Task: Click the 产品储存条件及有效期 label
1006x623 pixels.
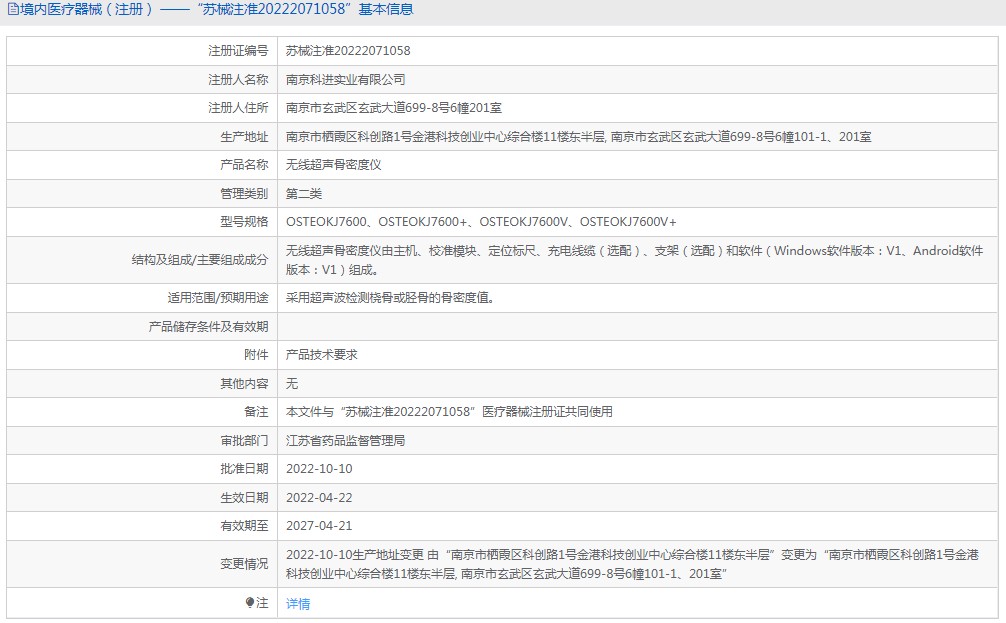Action: pos(209,327)
